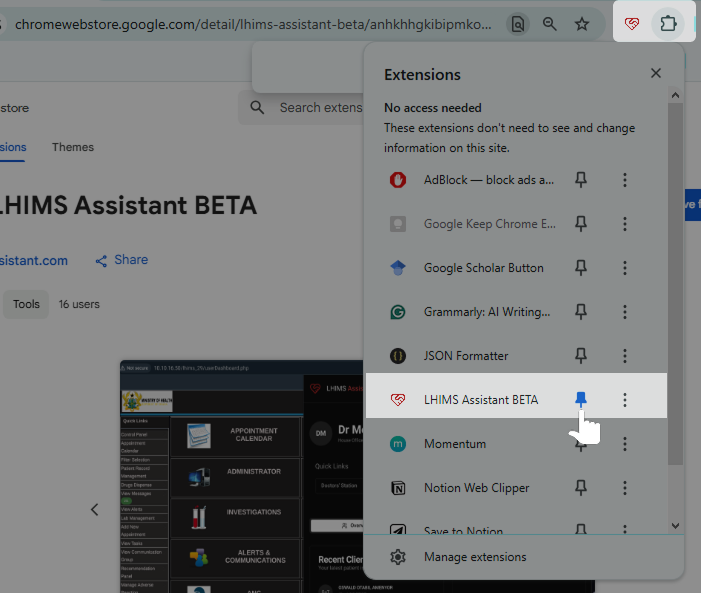Open Grammarly extension from the list
Viewport: 701px width, 593px height.
[487, 312]
